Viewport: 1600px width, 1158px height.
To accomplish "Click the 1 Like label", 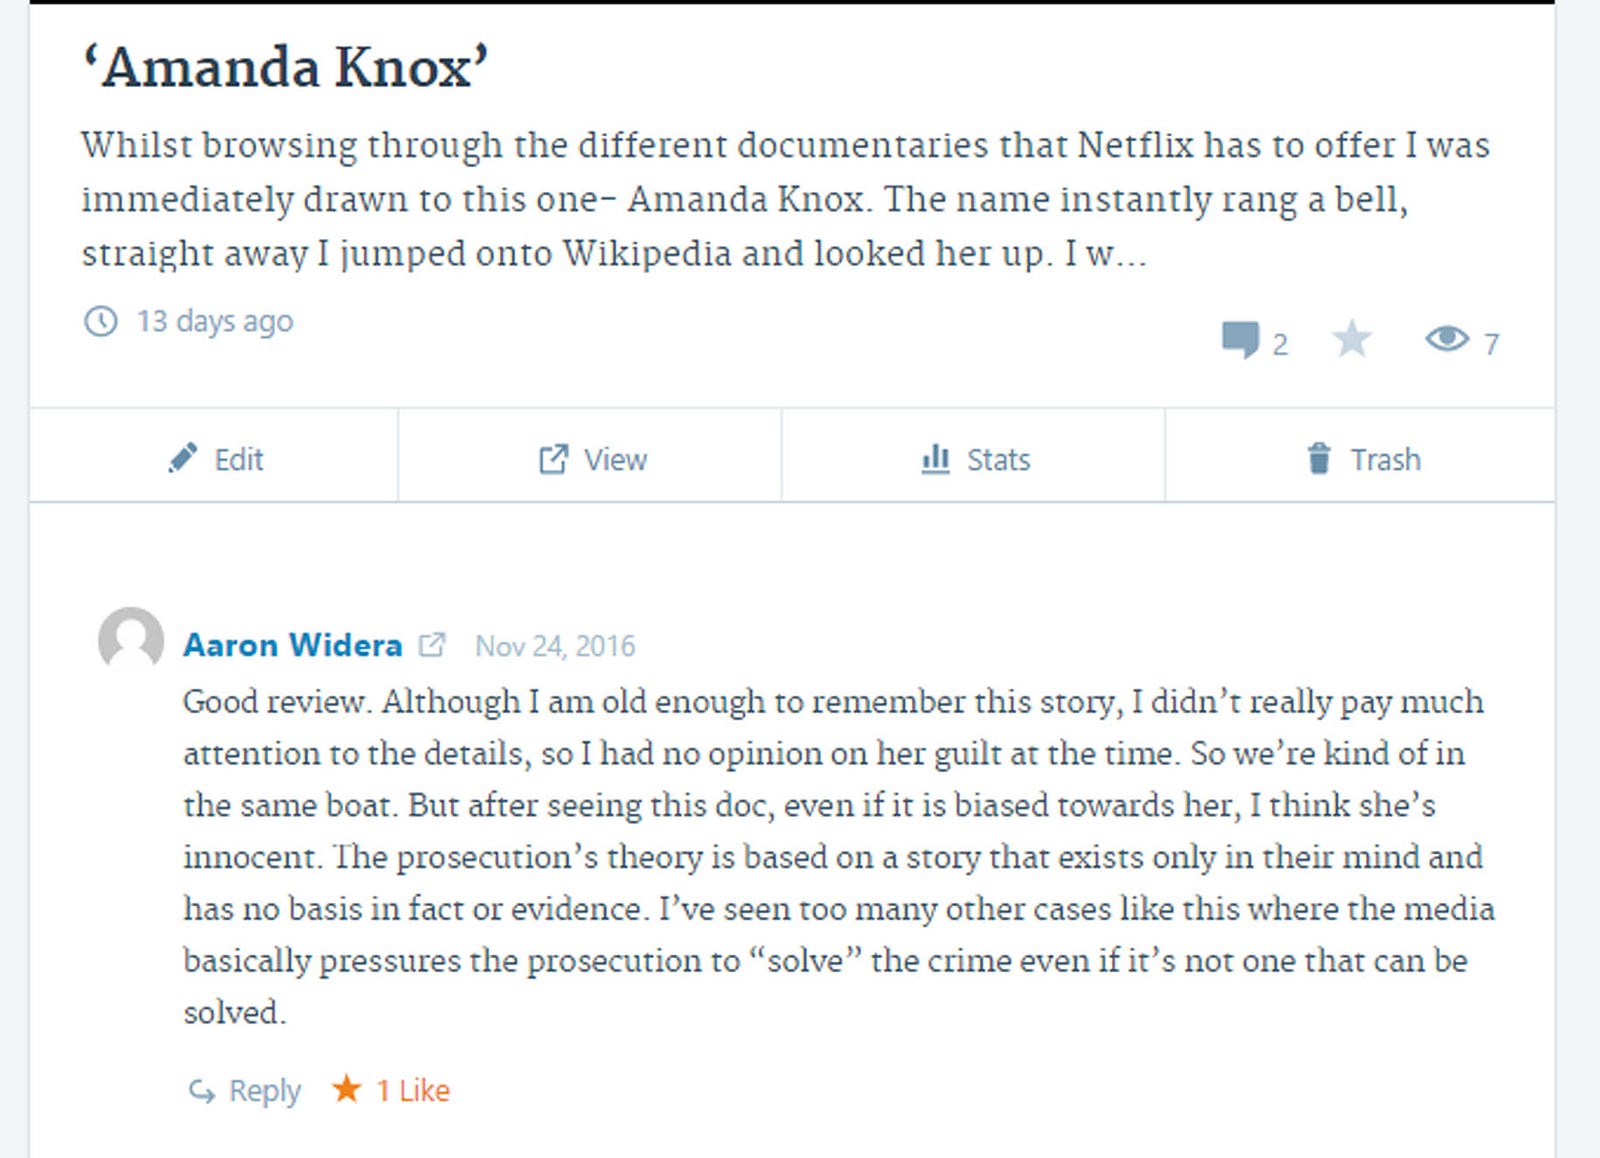I will pyautogui.click(x=413, y=1090).
